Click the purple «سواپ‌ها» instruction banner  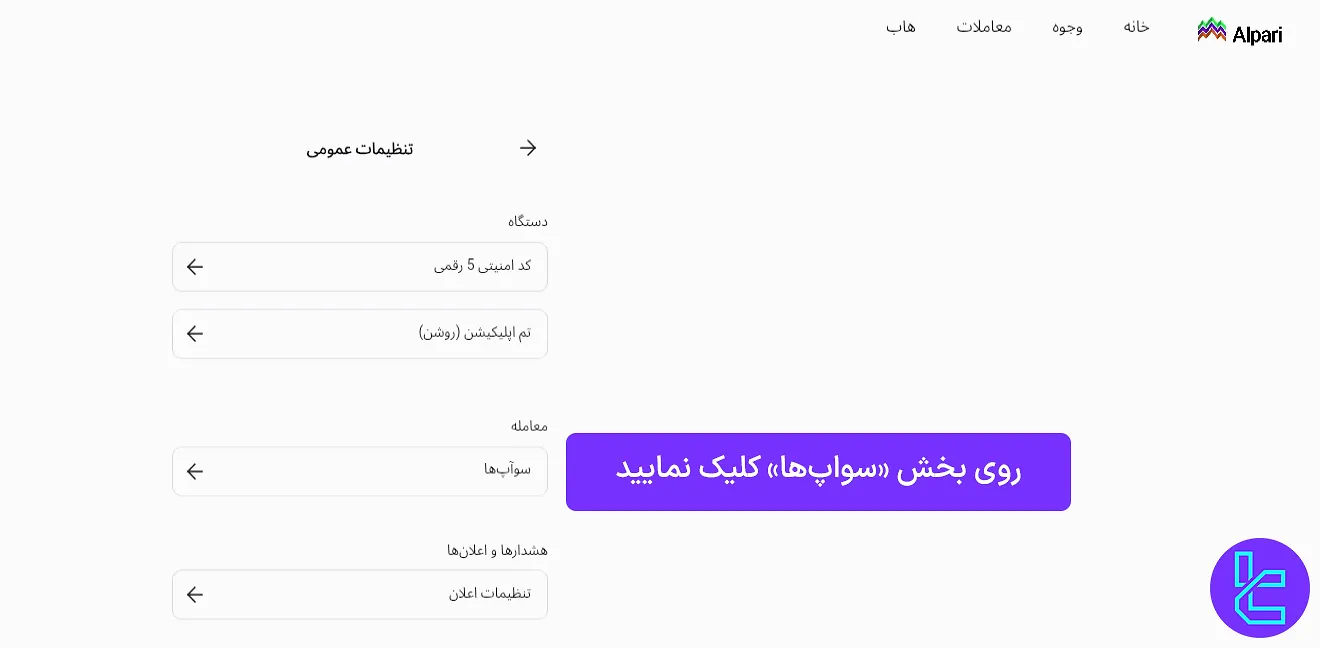click(x=818, y=471)
